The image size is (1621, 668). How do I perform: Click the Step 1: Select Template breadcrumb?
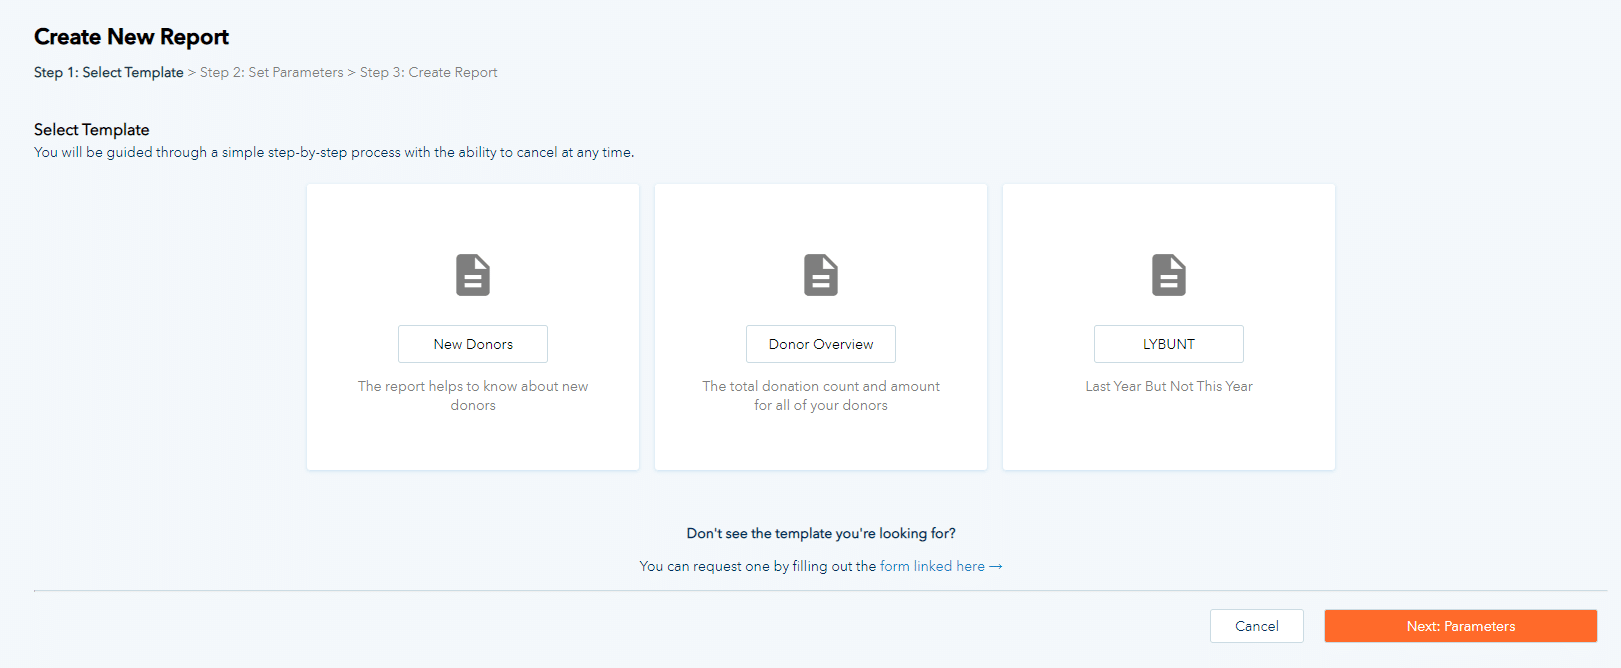109,72
